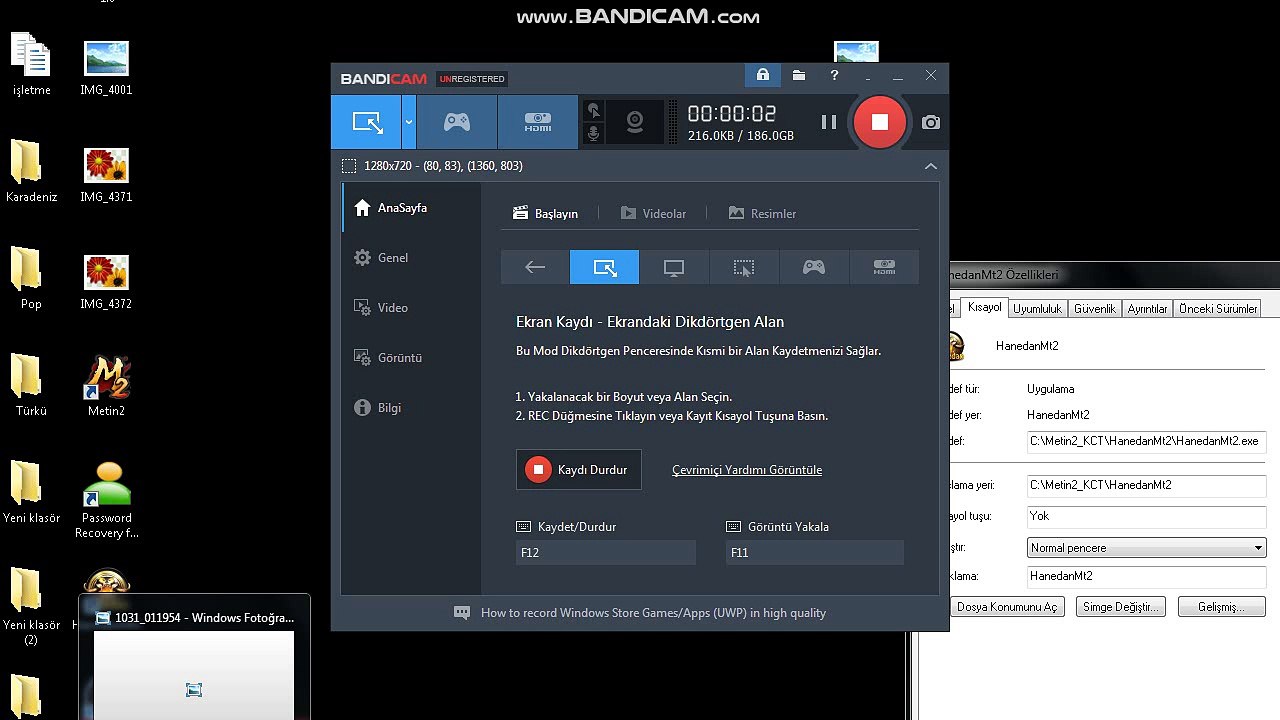Open the Normal pencere dropdown
This screenshot has width=1280, height=720.
(x=1146, y=548)
